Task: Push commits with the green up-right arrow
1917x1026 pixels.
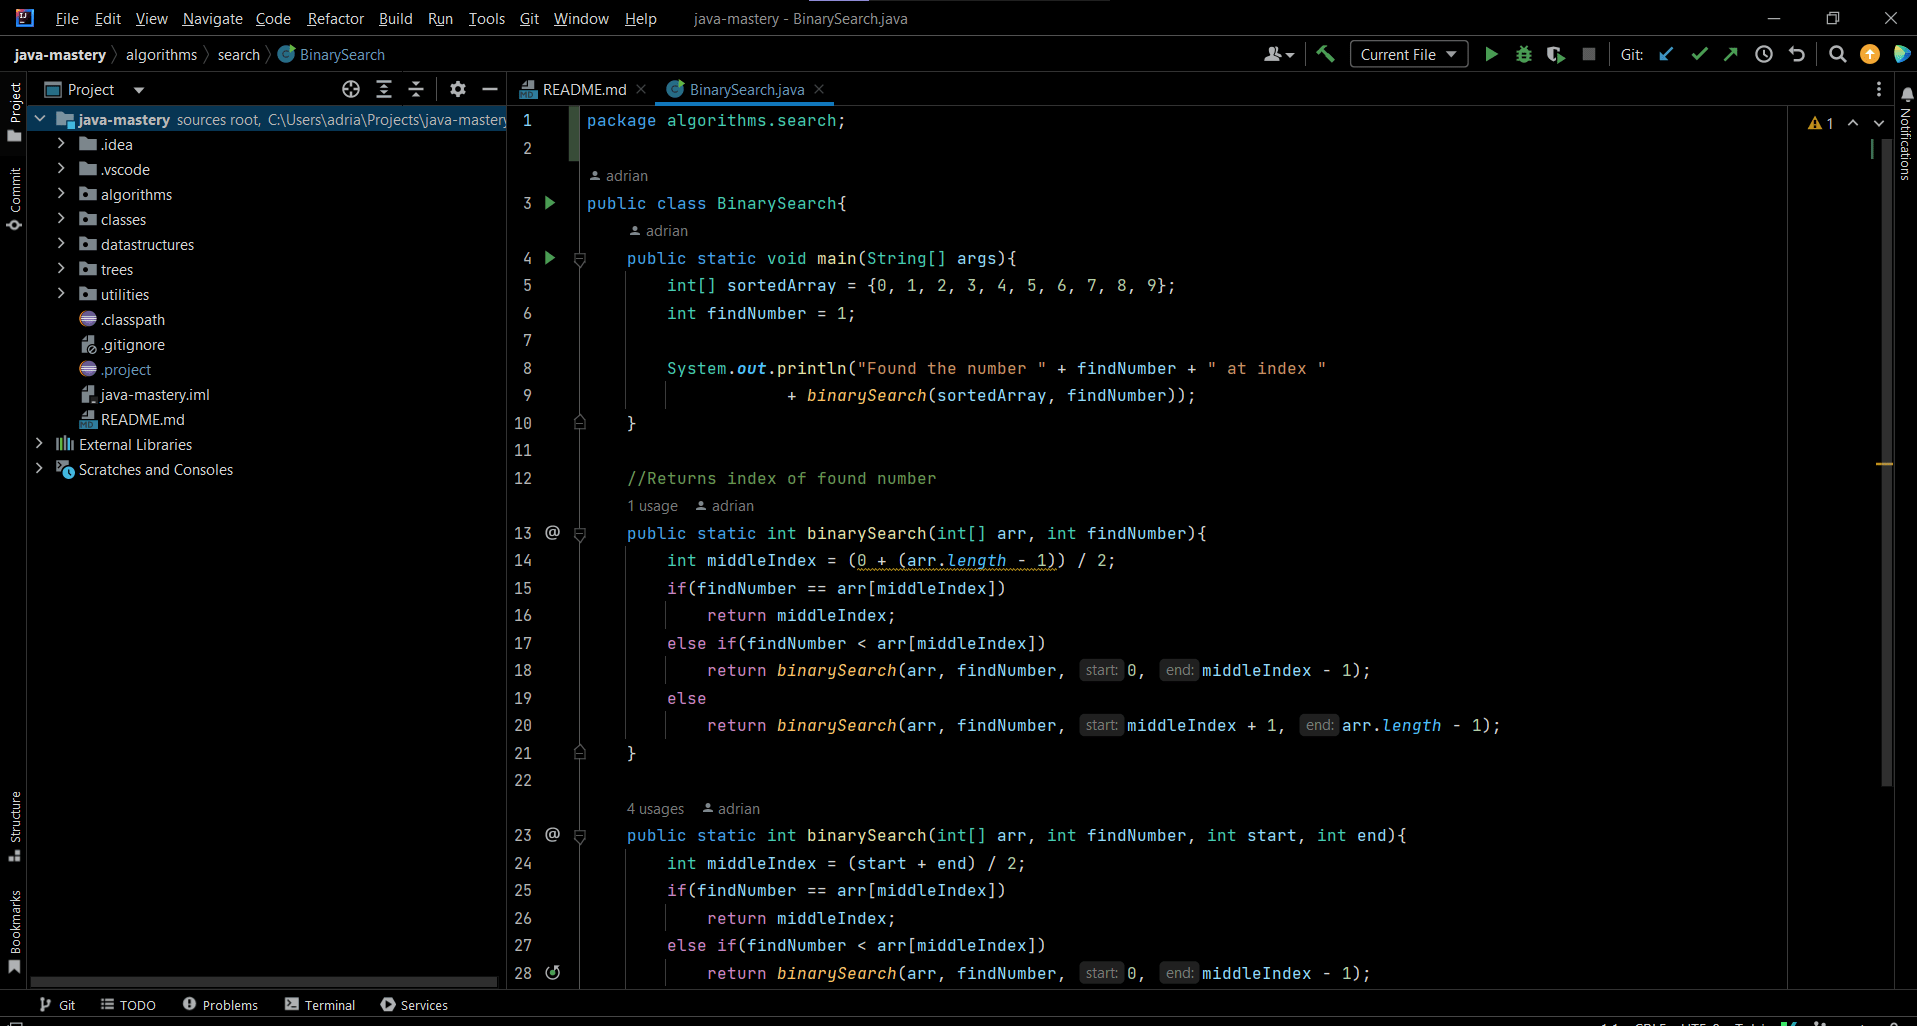Action: tap(1731, 54)
